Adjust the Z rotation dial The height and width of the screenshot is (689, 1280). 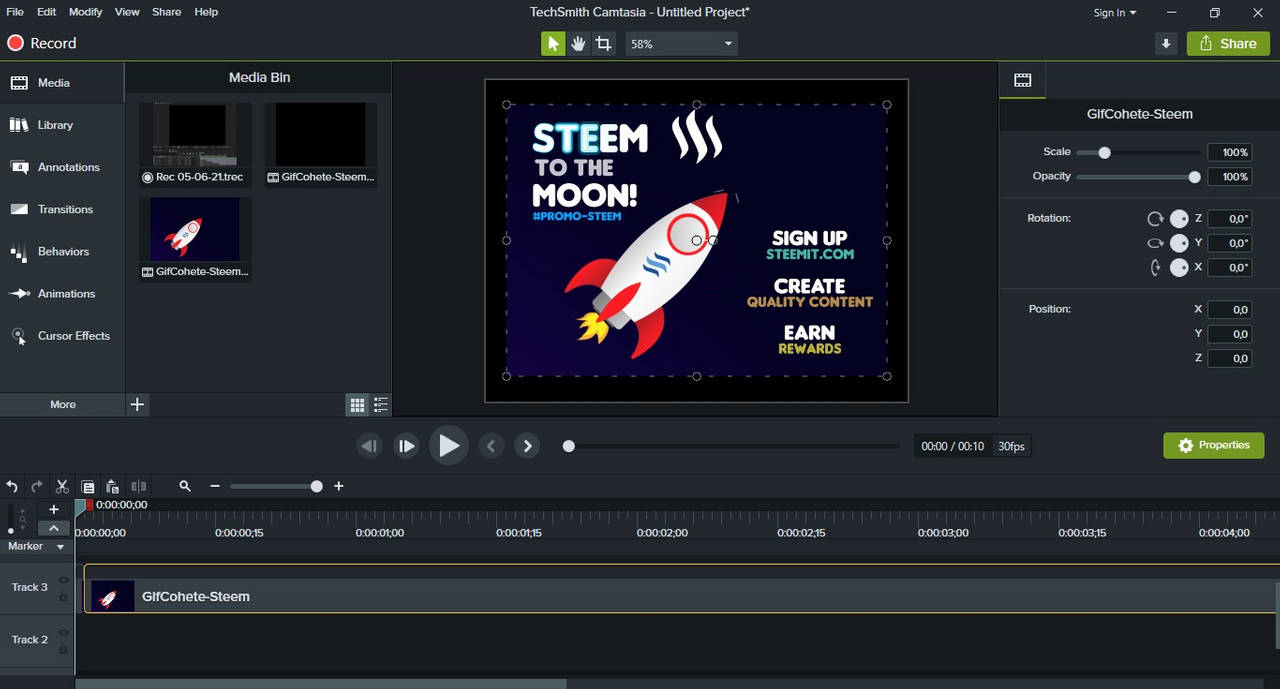[x=1179, y=219]
